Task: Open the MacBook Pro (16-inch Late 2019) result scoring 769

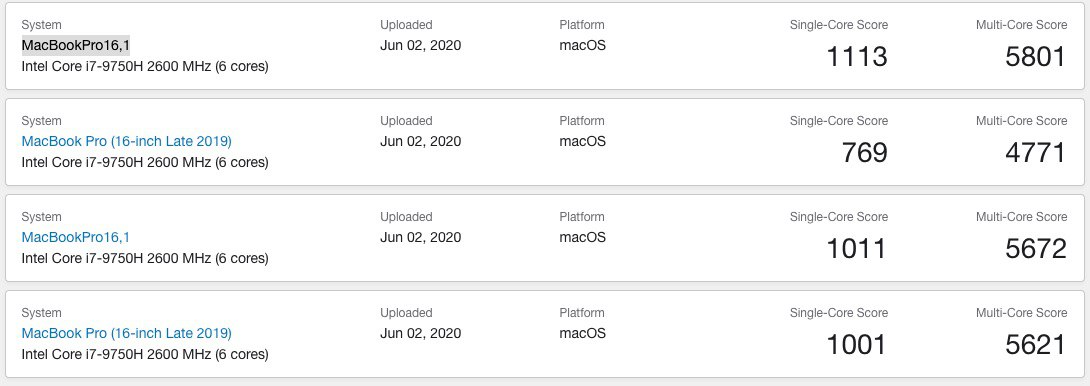Action: (127, 141)
